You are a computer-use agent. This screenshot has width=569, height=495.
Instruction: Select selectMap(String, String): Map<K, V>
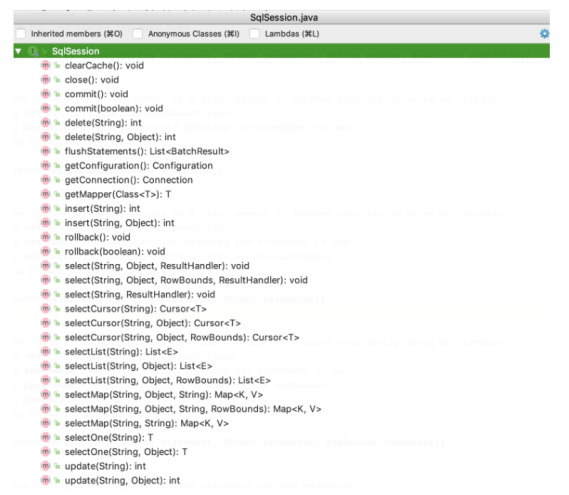coord(147,423)
